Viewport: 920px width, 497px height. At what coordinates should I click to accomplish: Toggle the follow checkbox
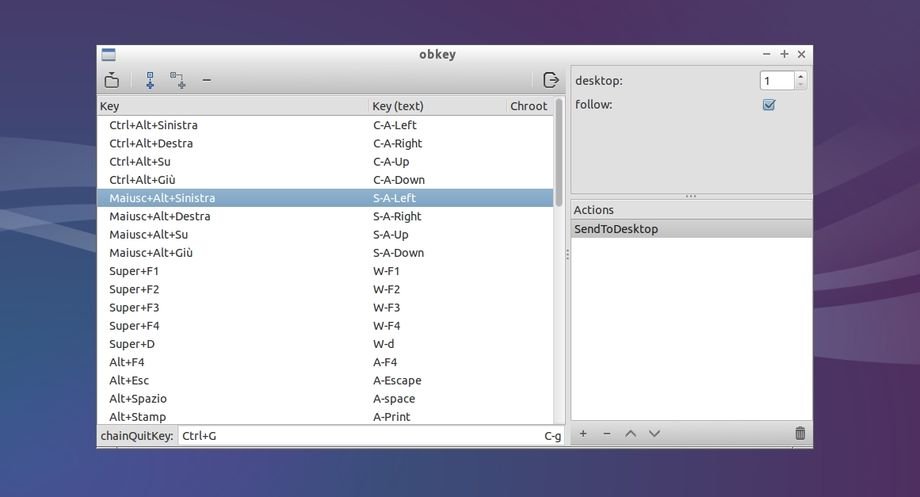pyautogui.click(x=769, y=105)
